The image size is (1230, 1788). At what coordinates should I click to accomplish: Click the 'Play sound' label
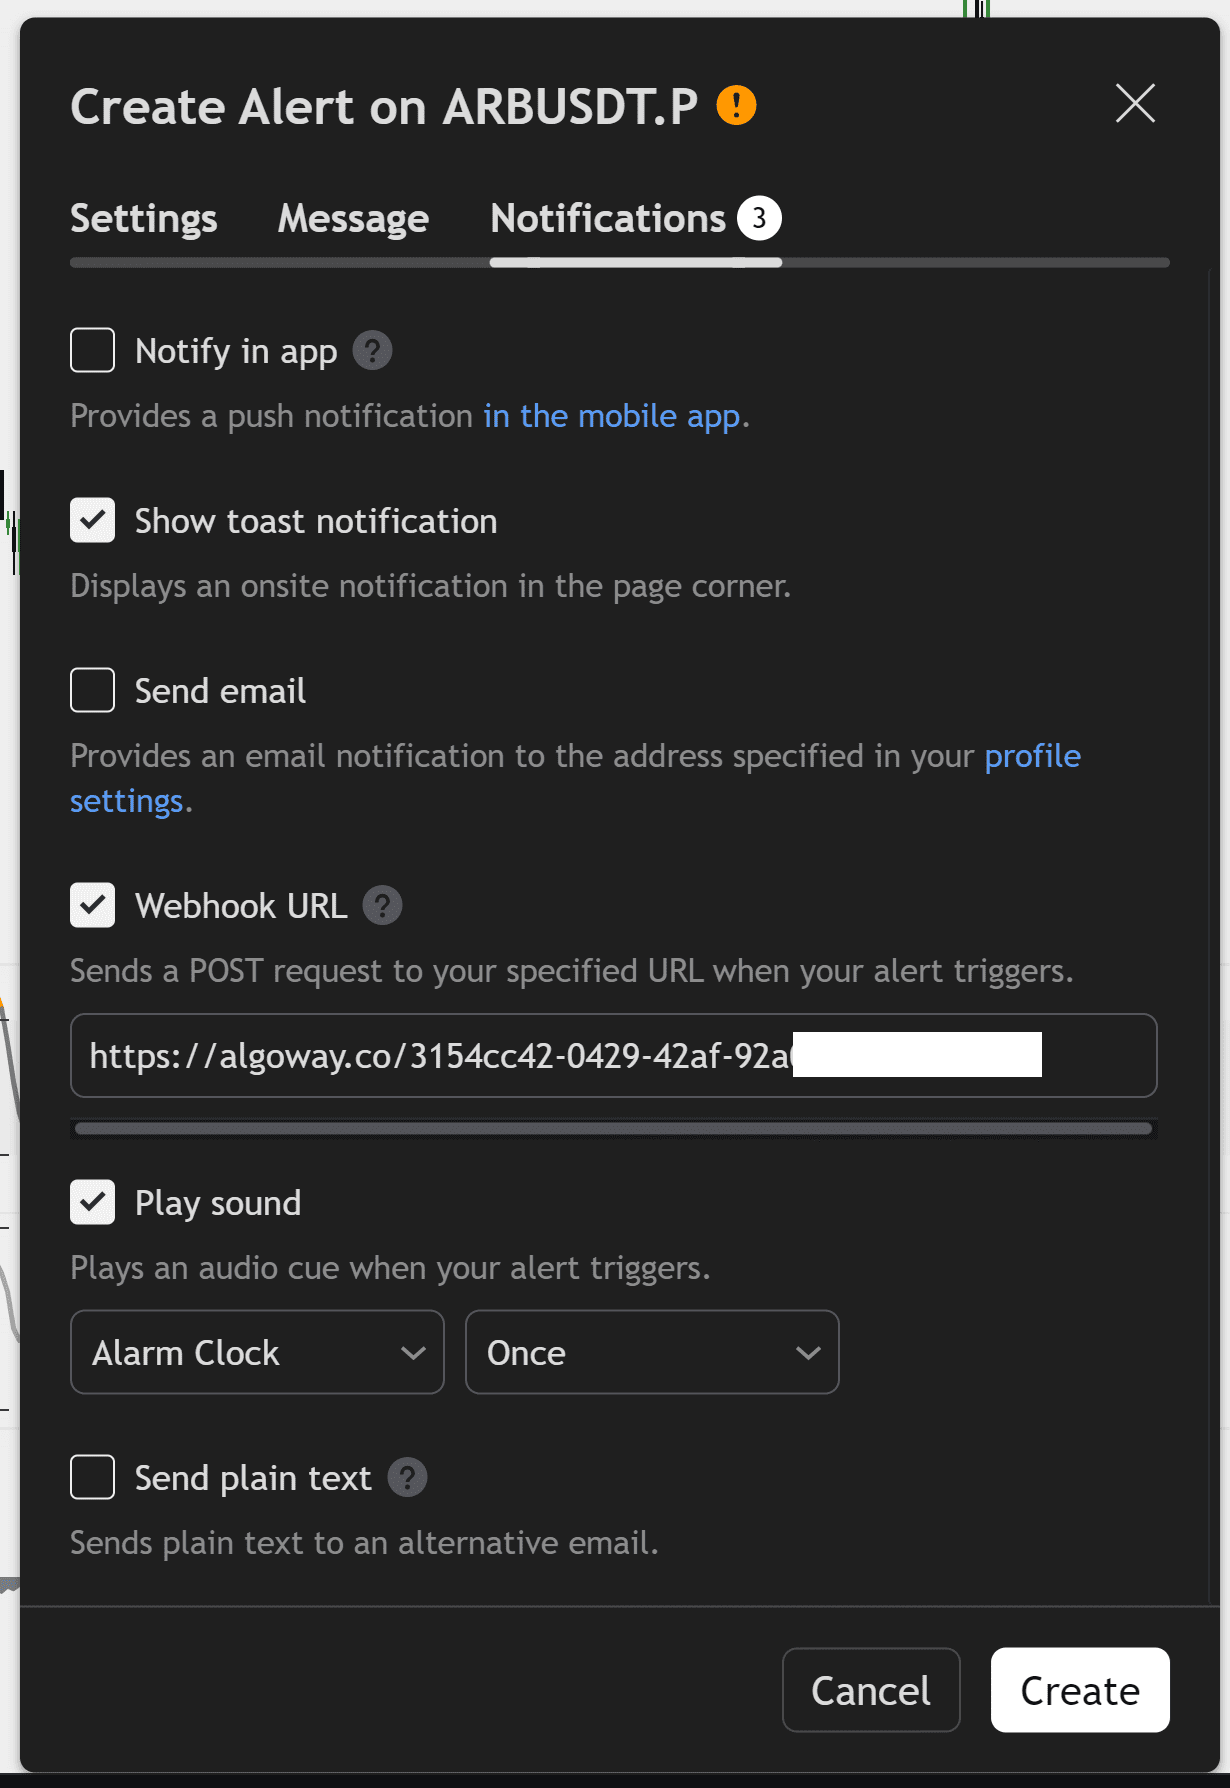coord(218,1203)
